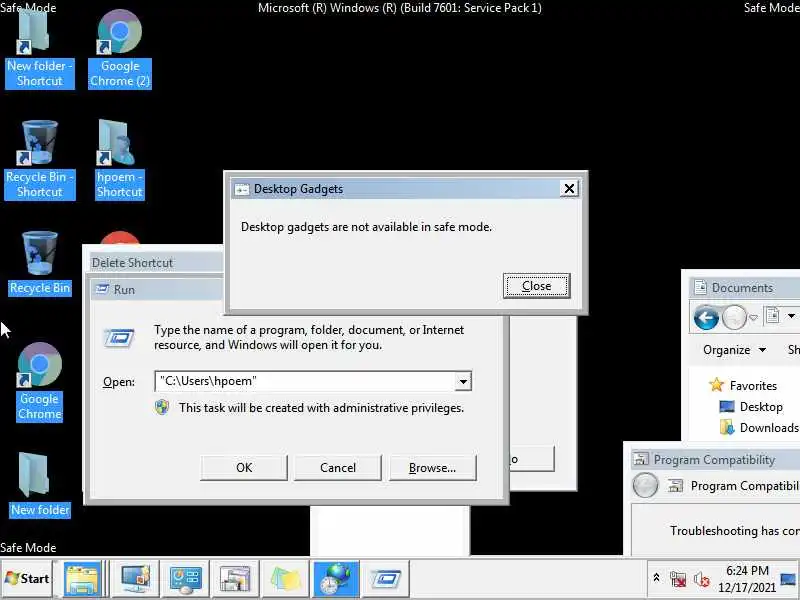
Task: Click Back arrow in Documents window
Action: pyautogui.click(x=706, y=317)
